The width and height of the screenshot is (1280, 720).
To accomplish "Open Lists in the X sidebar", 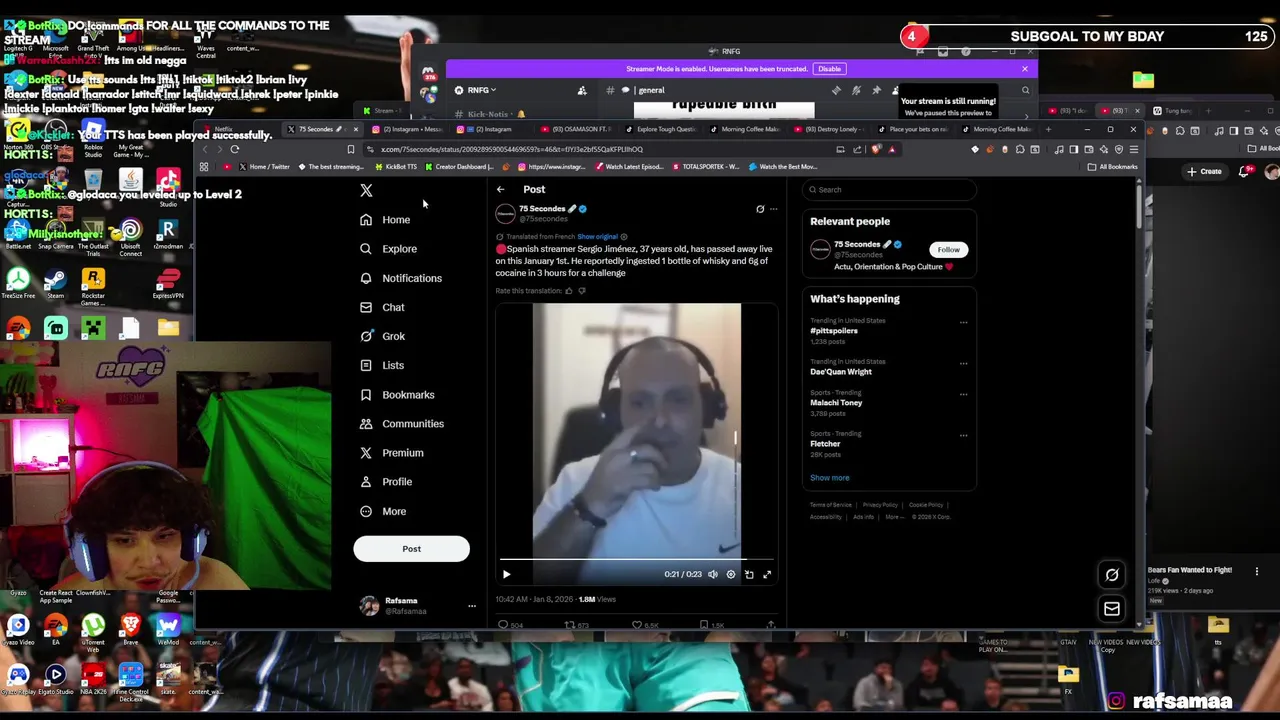I will 382,365.
